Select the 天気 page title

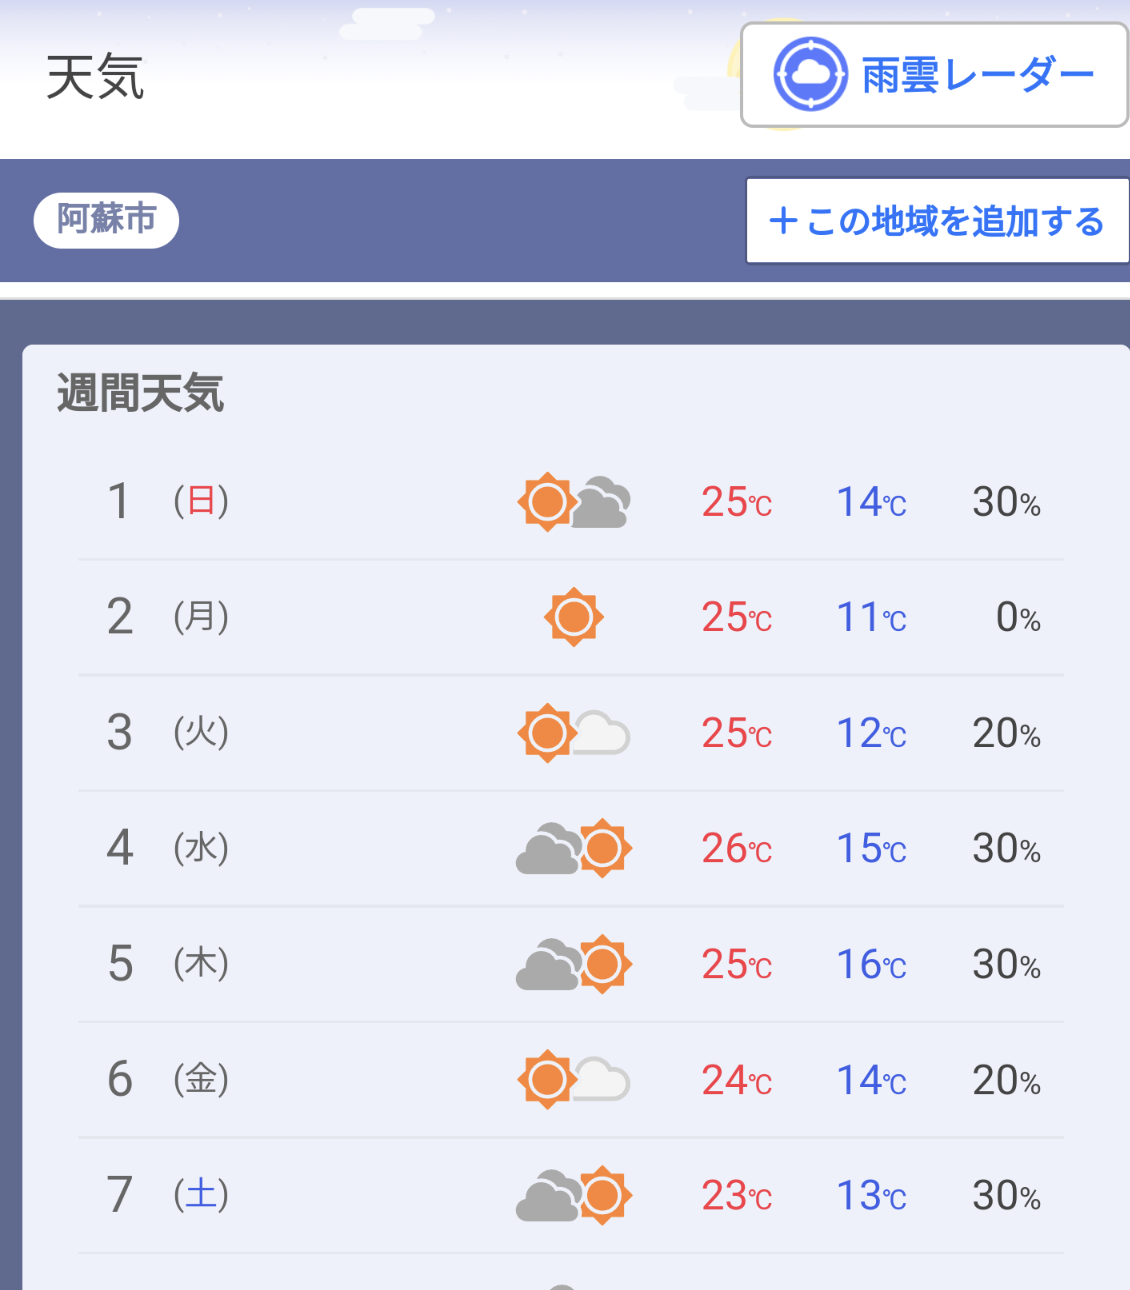95,77
